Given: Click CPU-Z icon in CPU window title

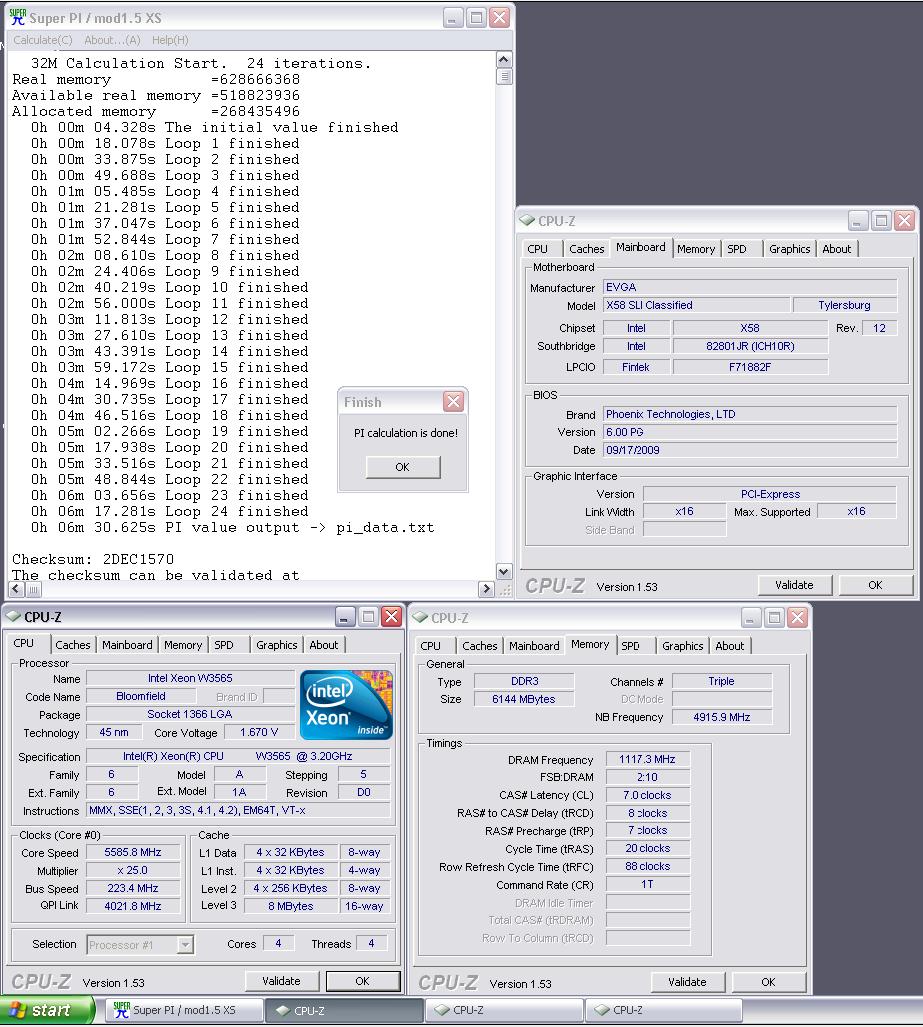Looking at the screenshot, I should tap(13, 616).
